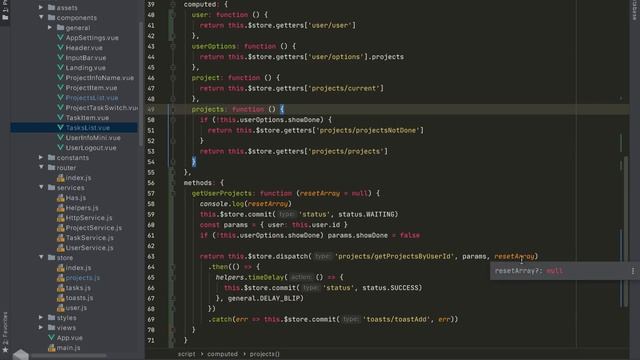Click project tree horizontal scrollbar

69,356
